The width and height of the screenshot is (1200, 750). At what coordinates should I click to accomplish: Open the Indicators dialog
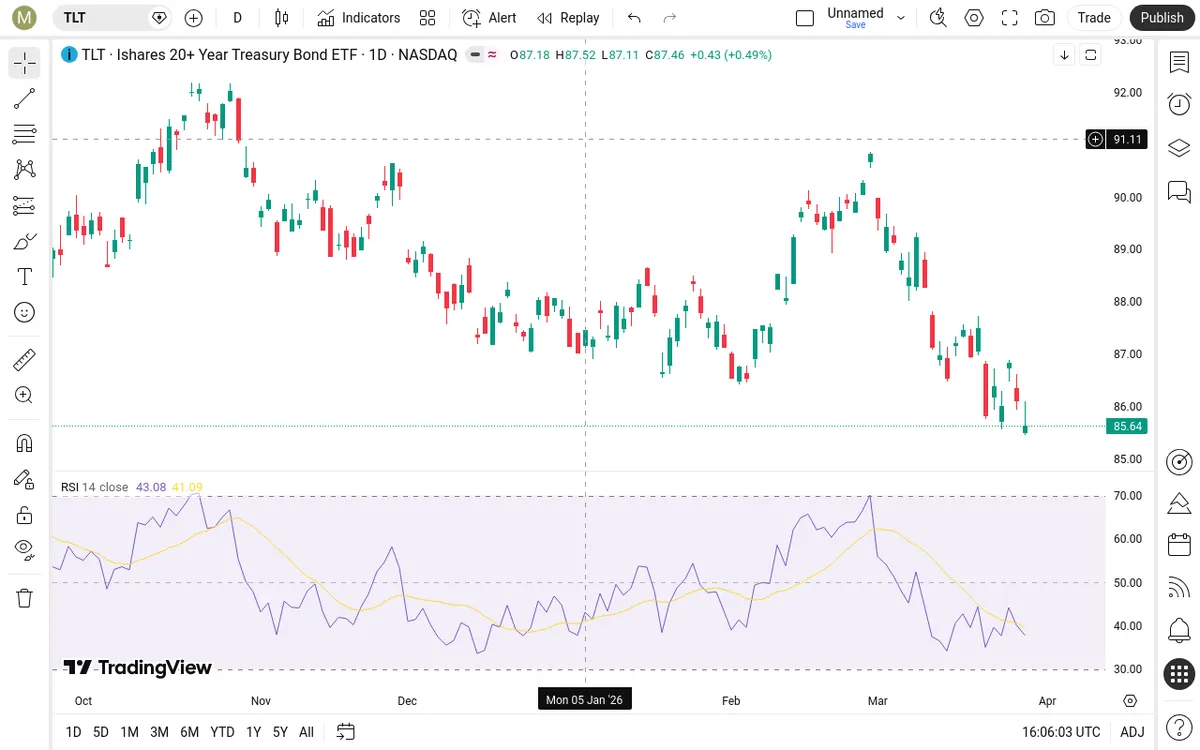[x=359, y=17]
